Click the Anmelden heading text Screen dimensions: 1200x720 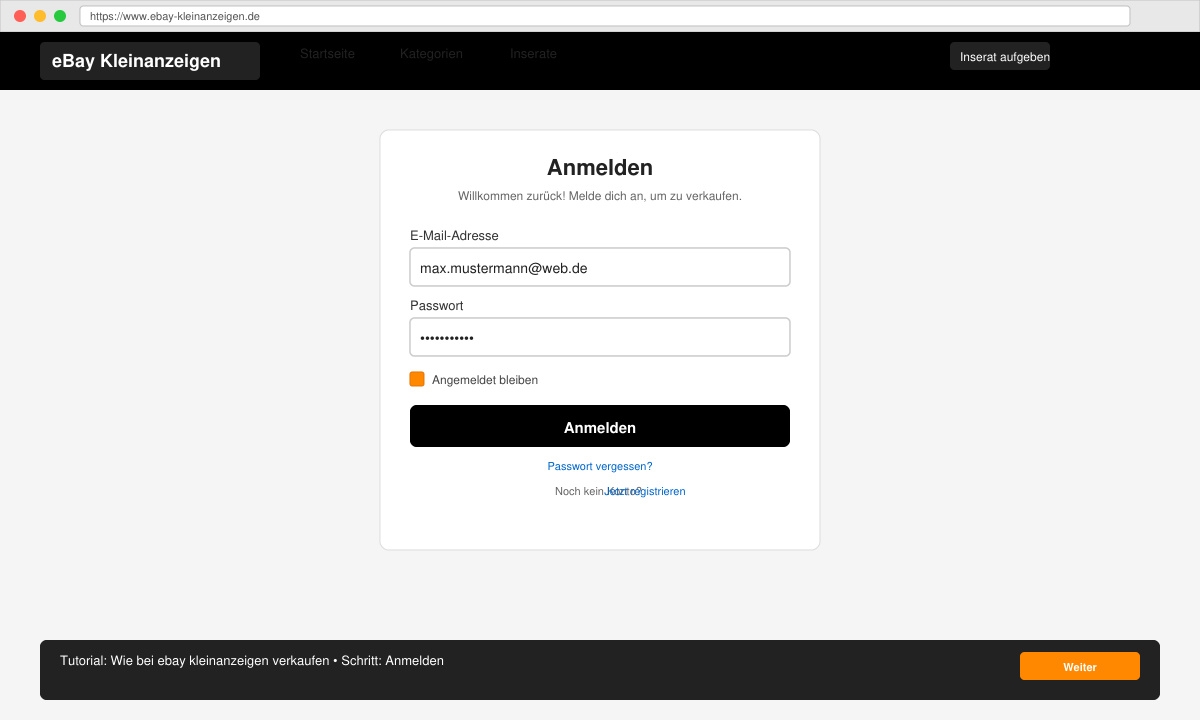tap(600, 167)
